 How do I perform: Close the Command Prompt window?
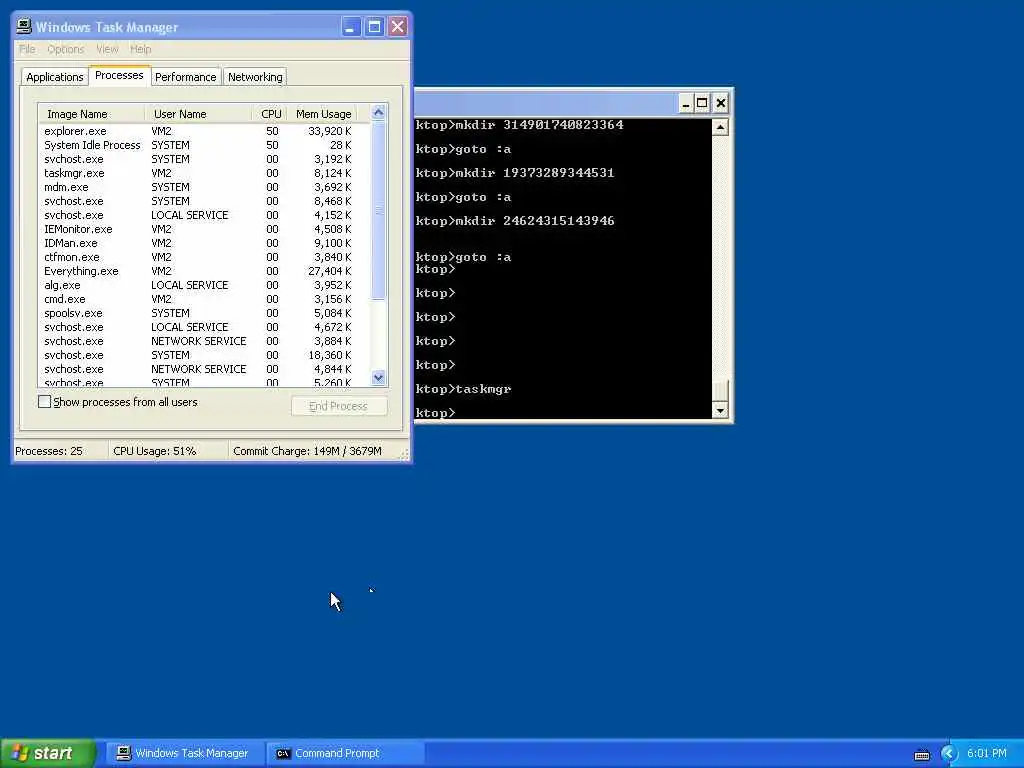coord(720,103)
